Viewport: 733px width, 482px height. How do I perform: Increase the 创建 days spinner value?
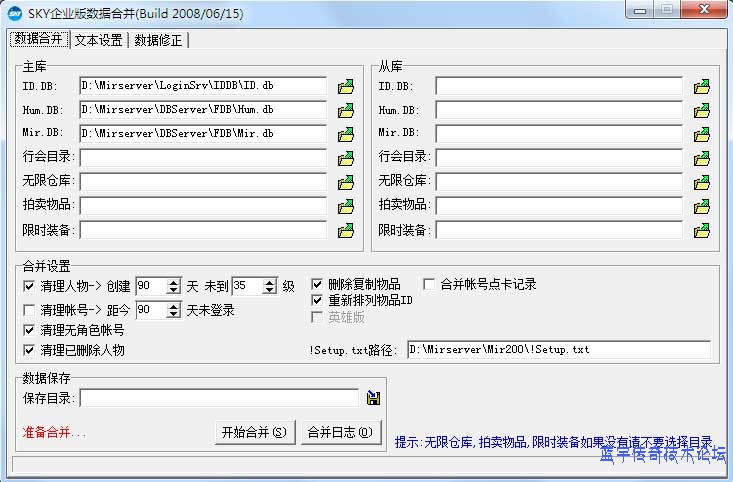(x=174, y=282)
